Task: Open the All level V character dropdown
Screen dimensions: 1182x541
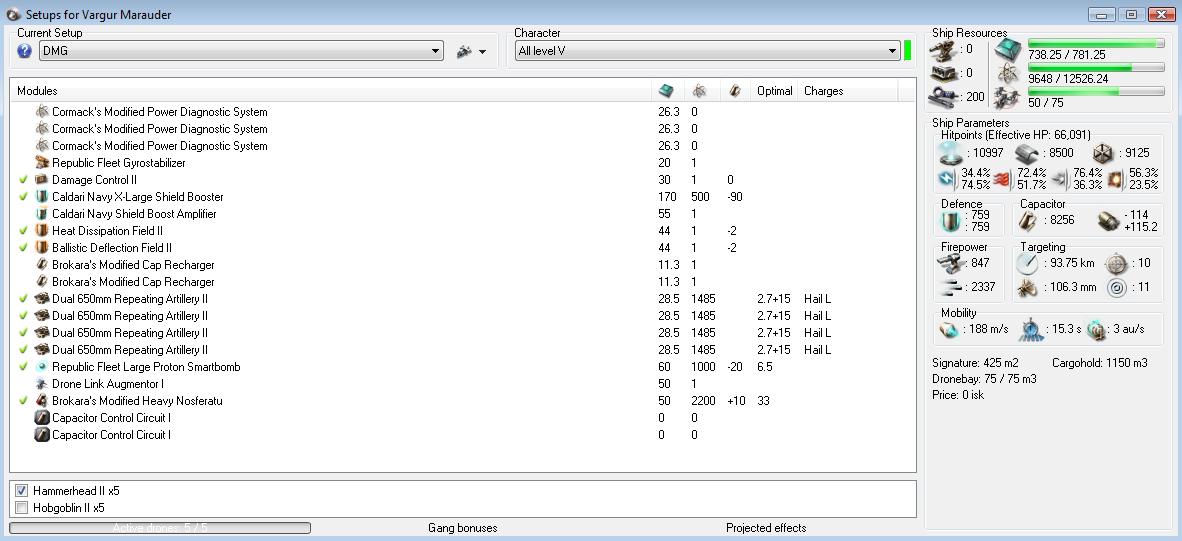Action: [x=708, y=51]
